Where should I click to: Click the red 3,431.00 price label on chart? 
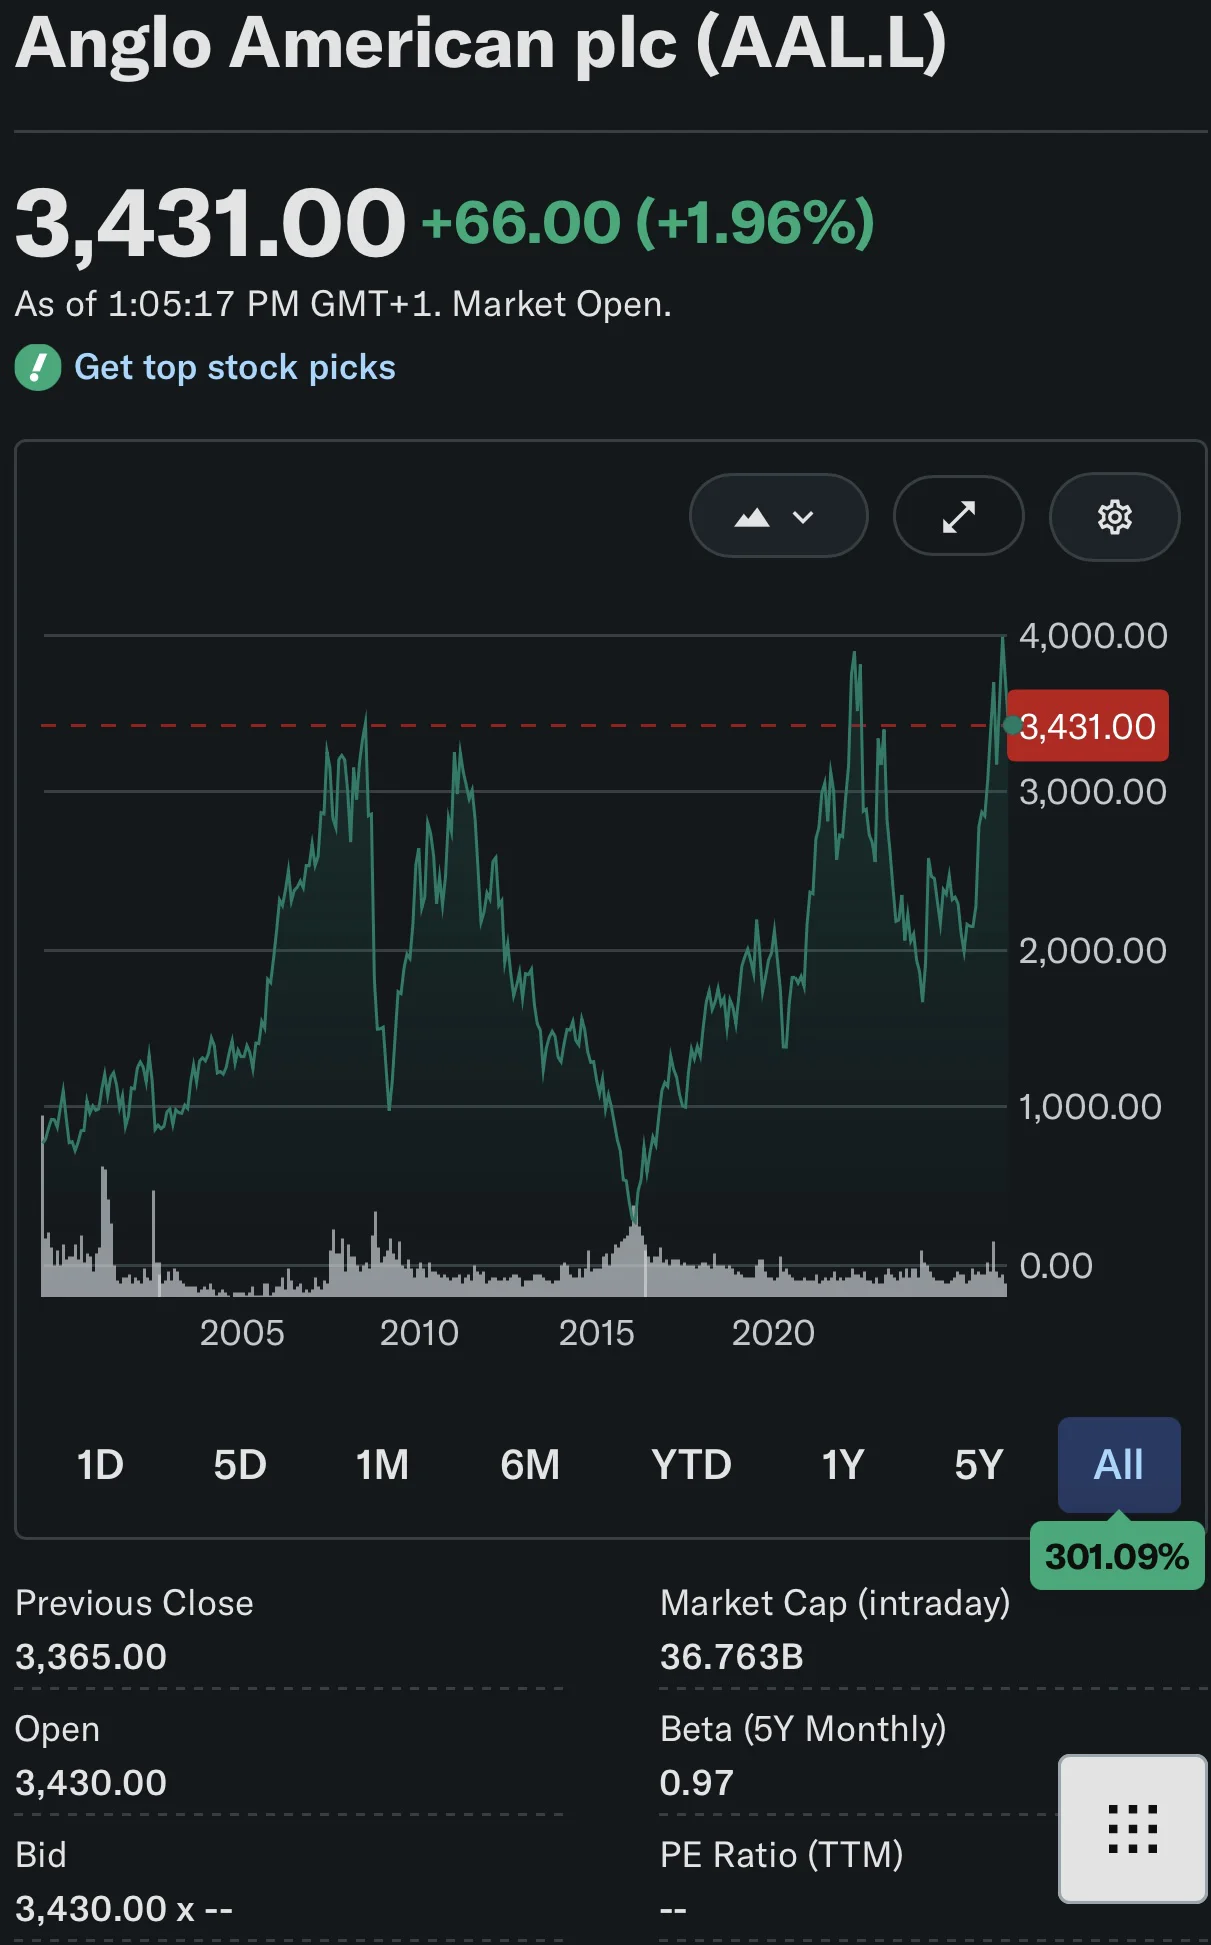(x=1088, y=726)
